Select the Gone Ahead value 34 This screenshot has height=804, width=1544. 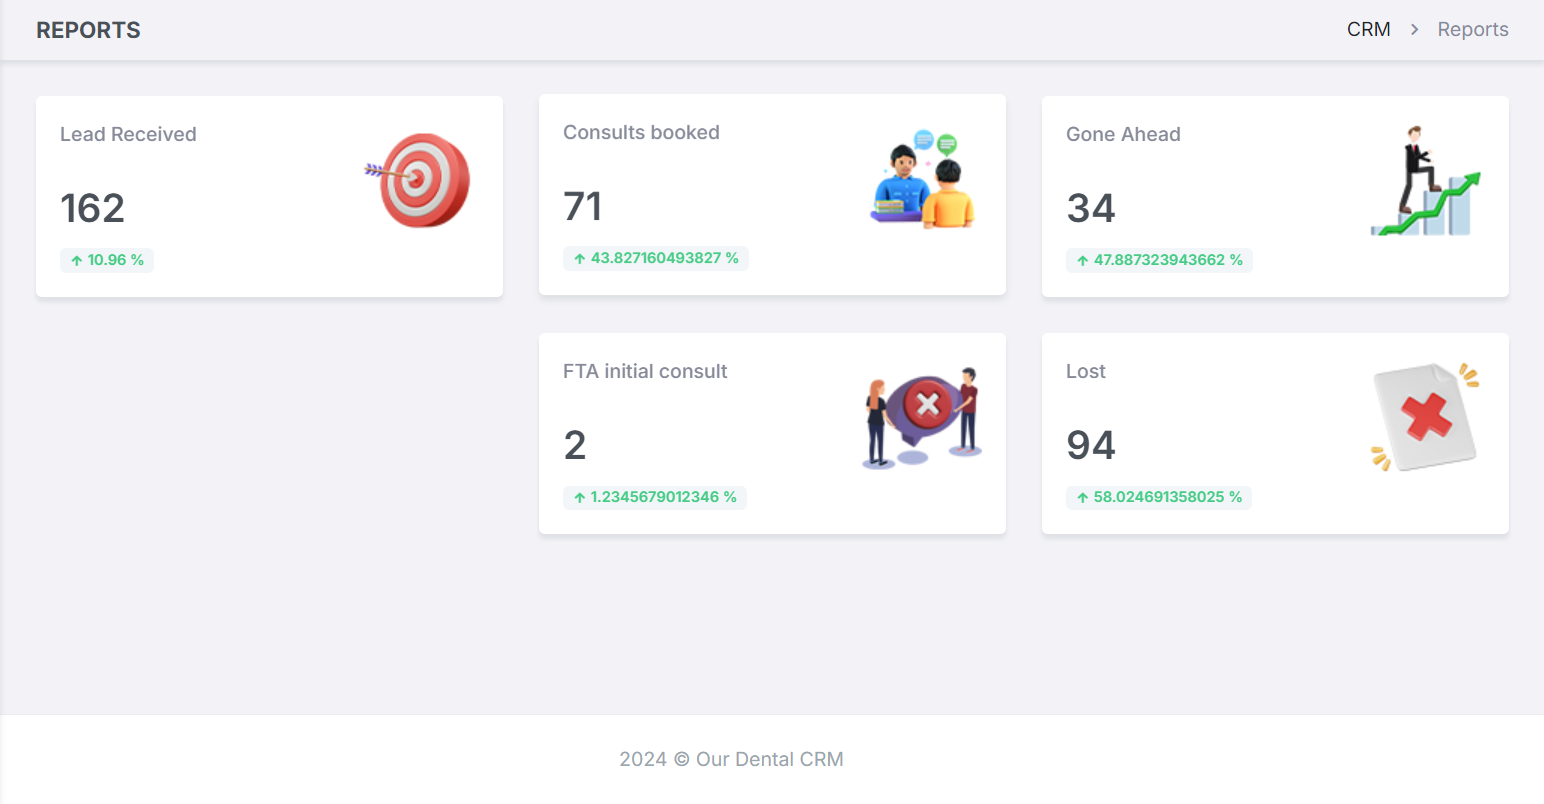click(x=1091, y=208)
